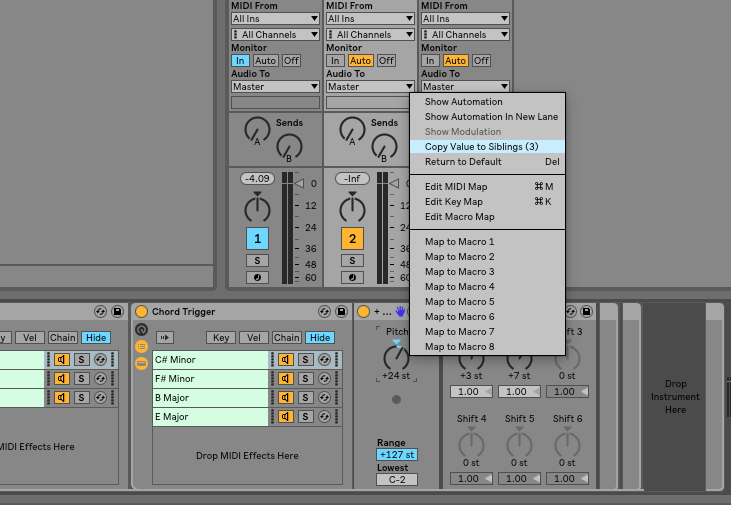Save the Chord Trigger preset via disk icon
This screenshot has height=505, width=731.
click(x=341, y=311)
